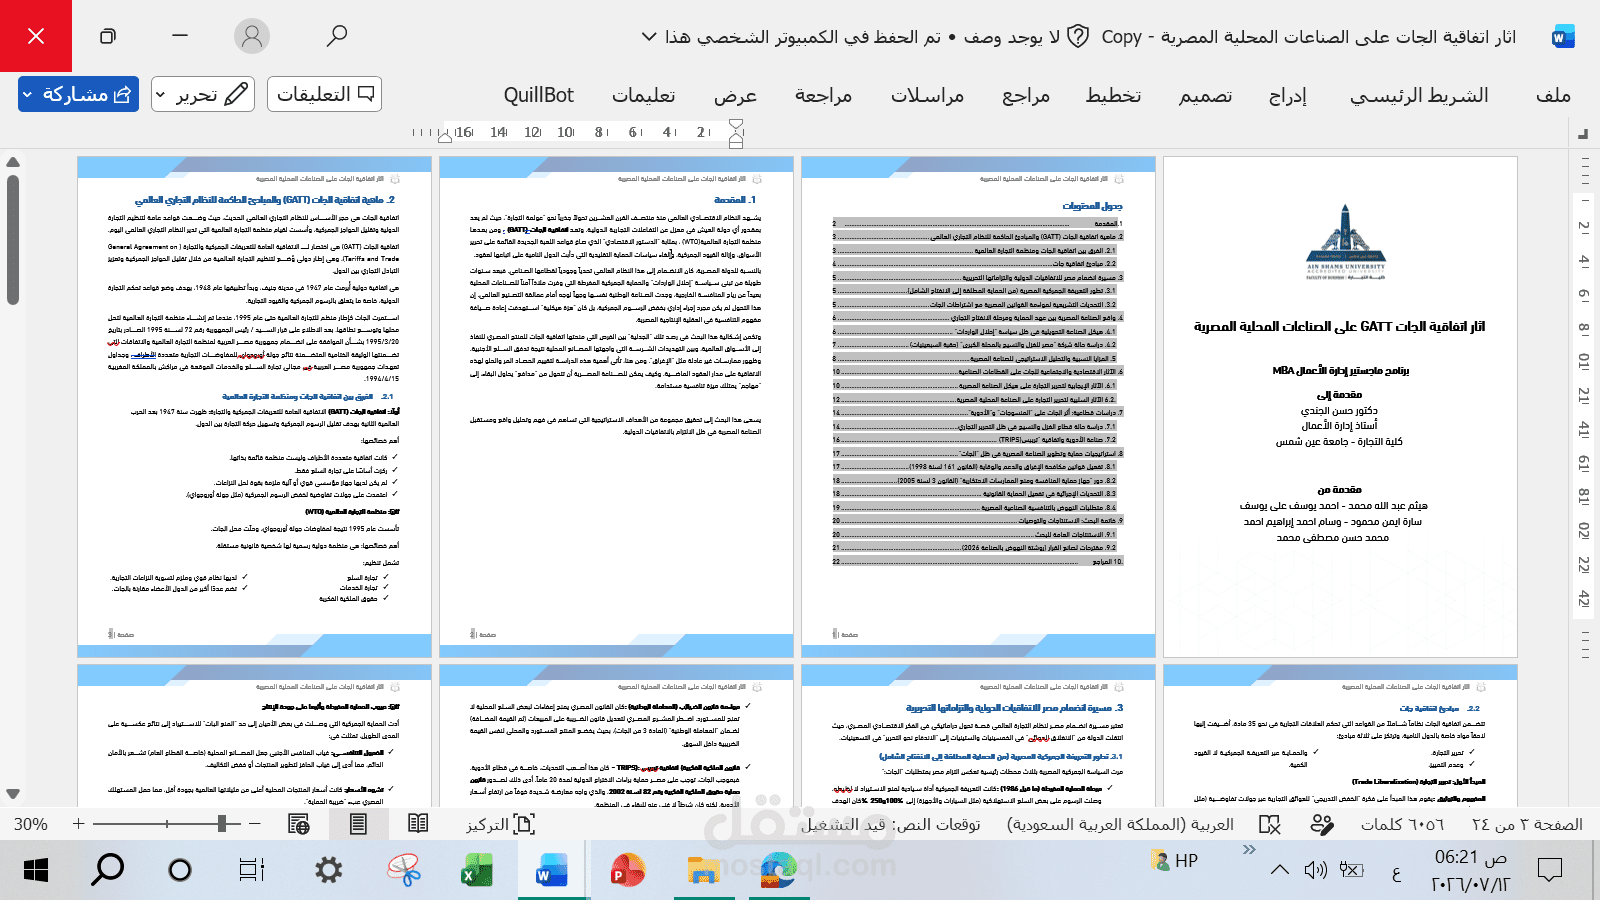The width and height of the screenshot is (1600, 900).
Task: Switch to the إدراج Insert tab
Action: [1288, 95]
